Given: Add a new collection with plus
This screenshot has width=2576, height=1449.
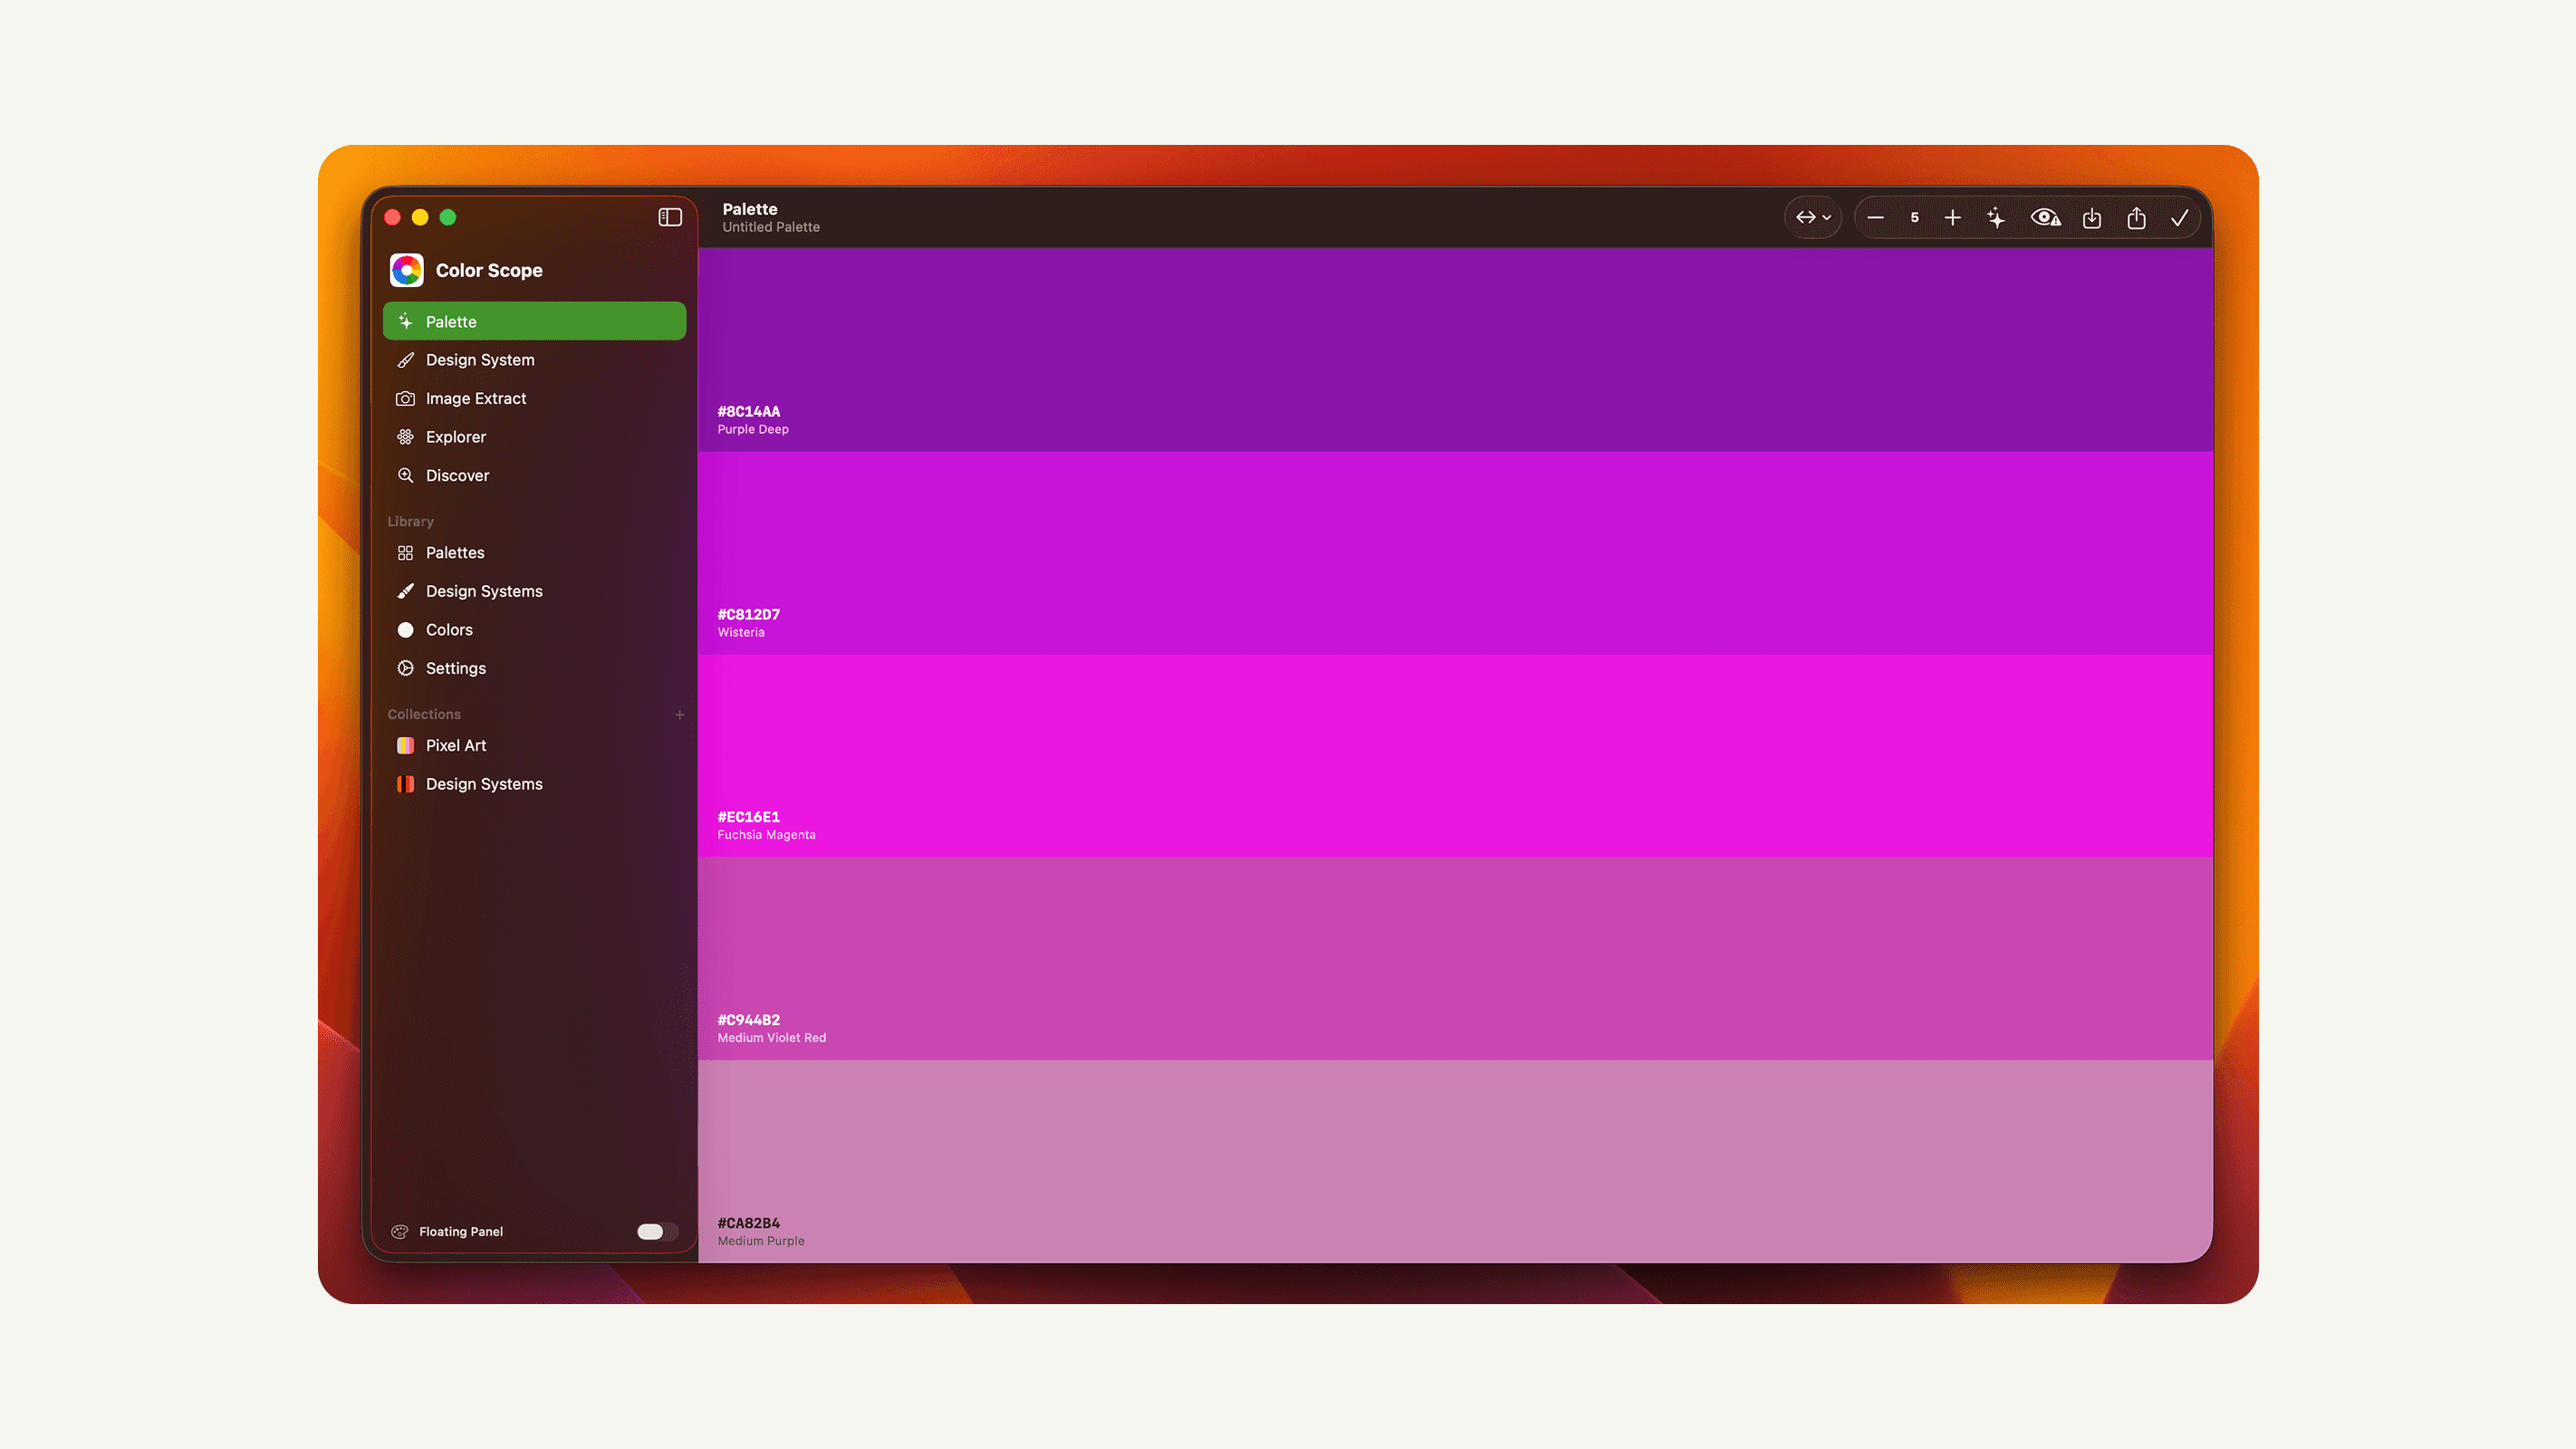Looking at the screenshot, I should pos(679,714).
